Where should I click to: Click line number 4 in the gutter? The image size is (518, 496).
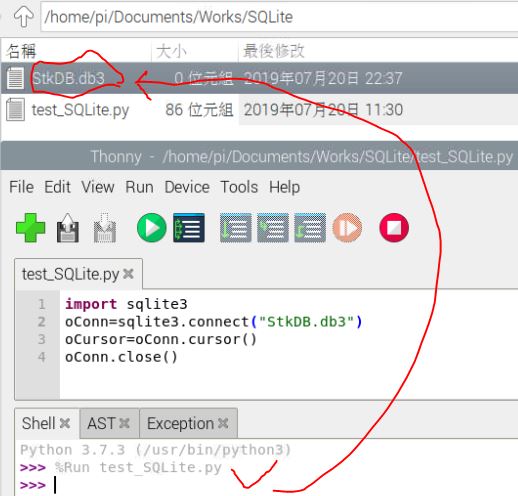(41, 357)
